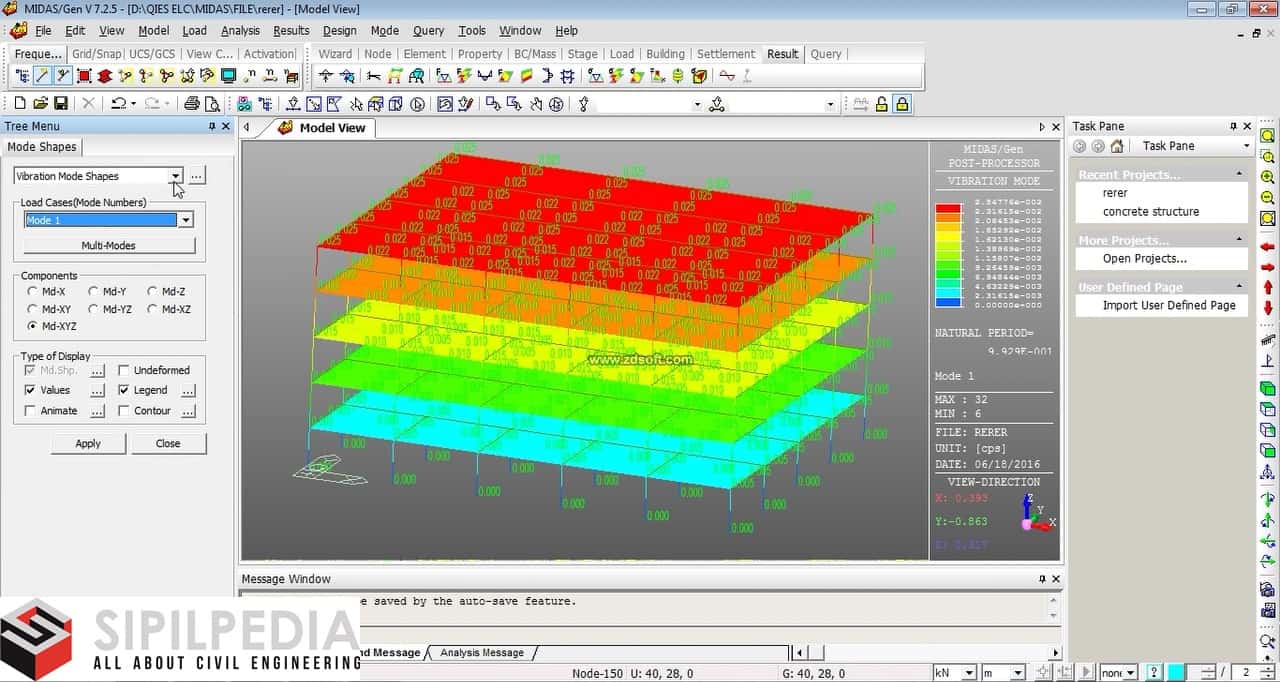Click the Multi-Modes button
Screen dimensions: 1280x682
click(x=108, y=246)
